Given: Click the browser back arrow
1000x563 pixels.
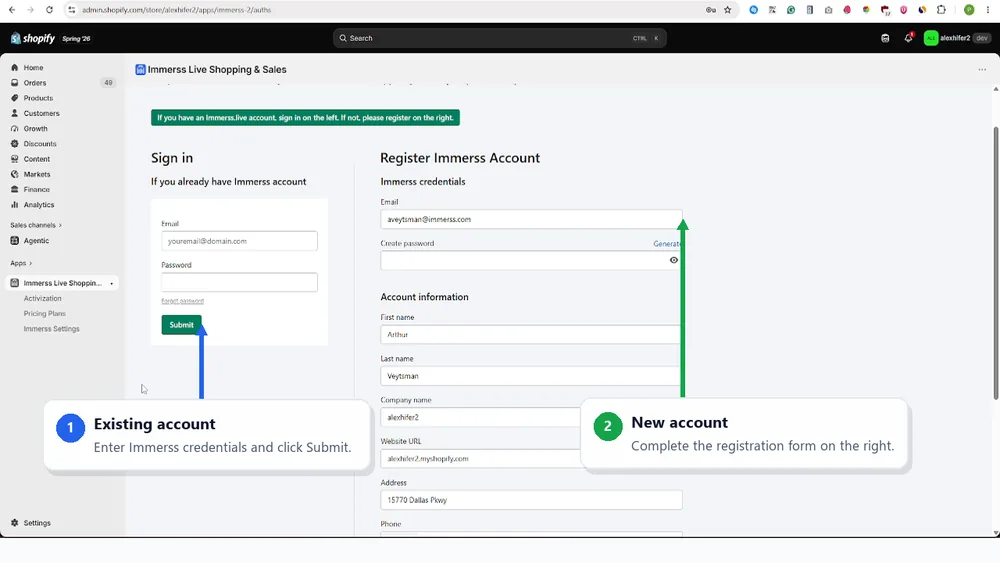Looking at the screenshot, I should pyautogui.click(x=12, y=10).
